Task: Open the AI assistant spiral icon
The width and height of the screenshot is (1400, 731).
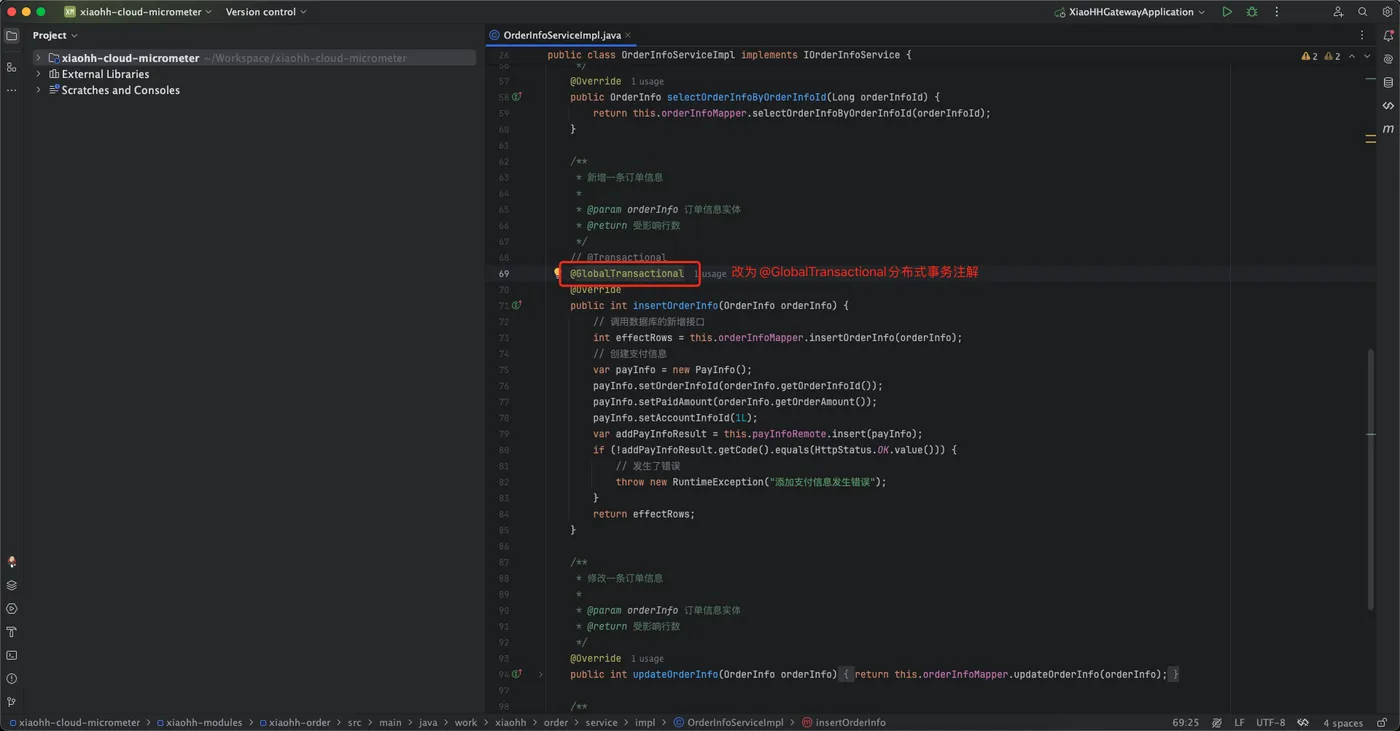Action: click(x=1388, y=59)
